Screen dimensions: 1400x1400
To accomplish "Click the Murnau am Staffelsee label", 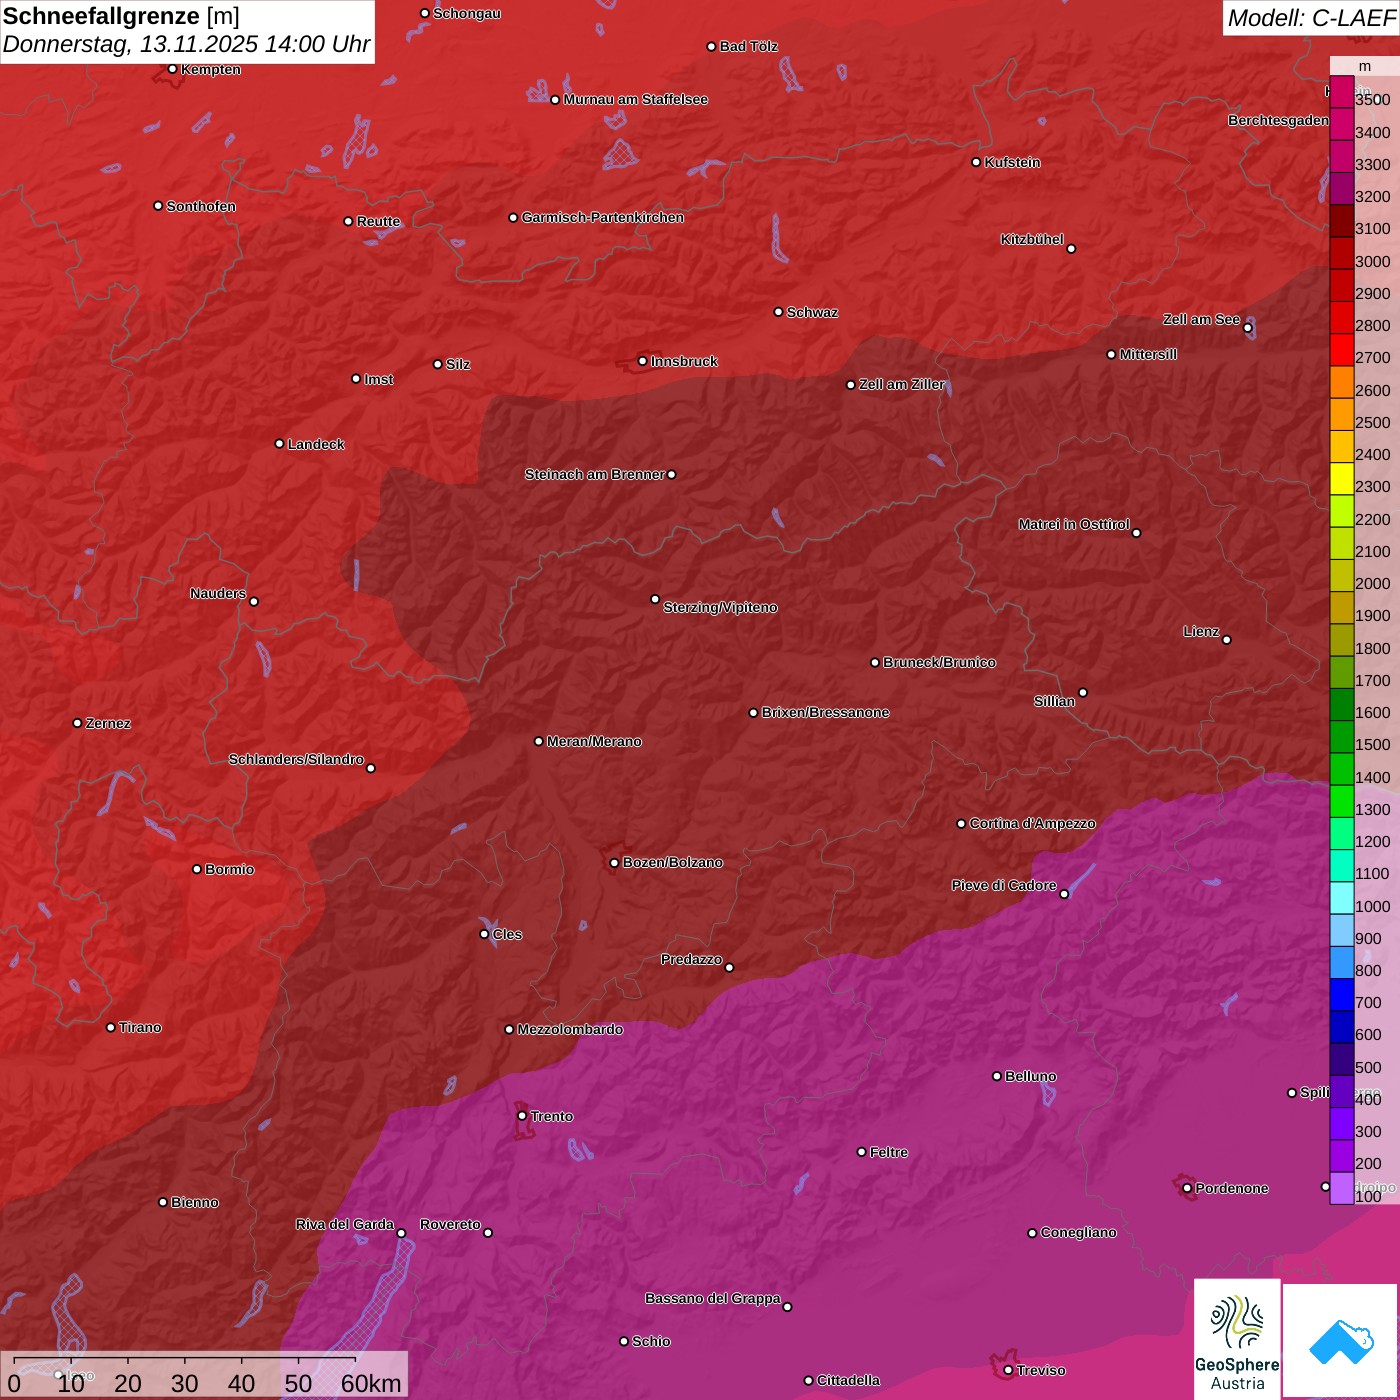I will [635, 100].
